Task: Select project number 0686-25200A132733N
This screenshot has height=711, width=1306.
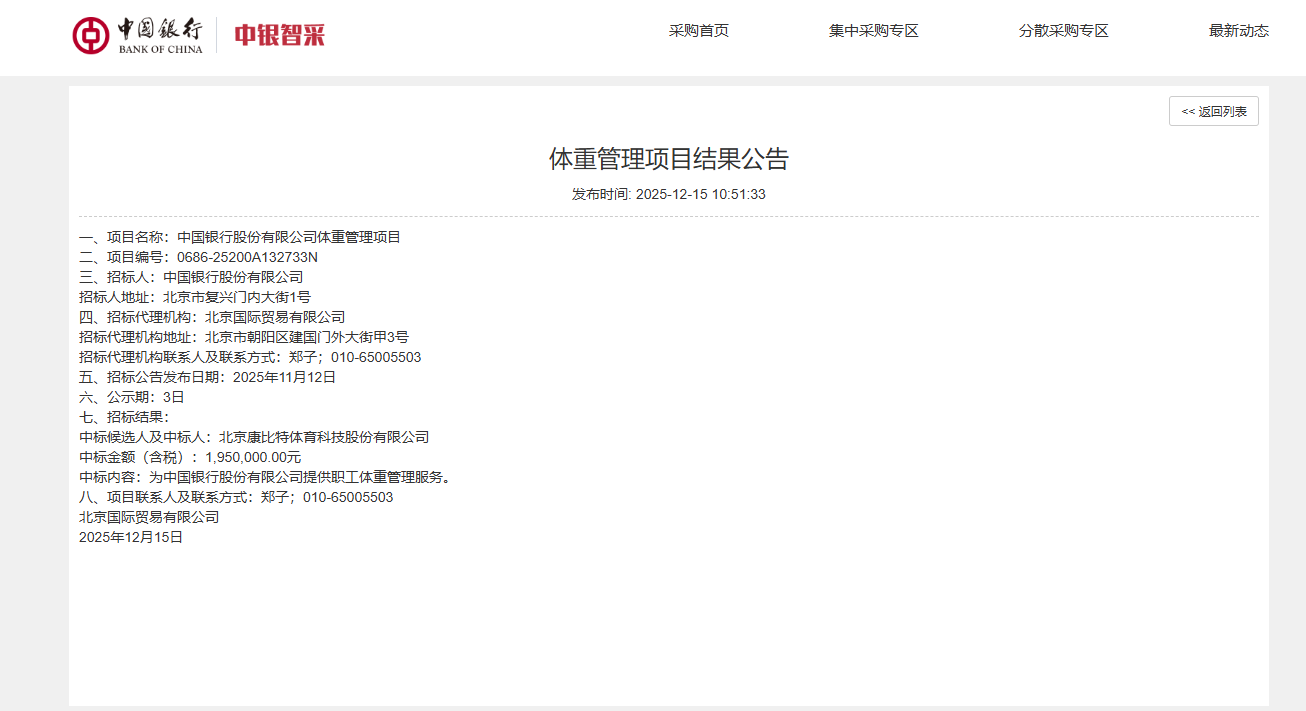Action: [247, 257]
